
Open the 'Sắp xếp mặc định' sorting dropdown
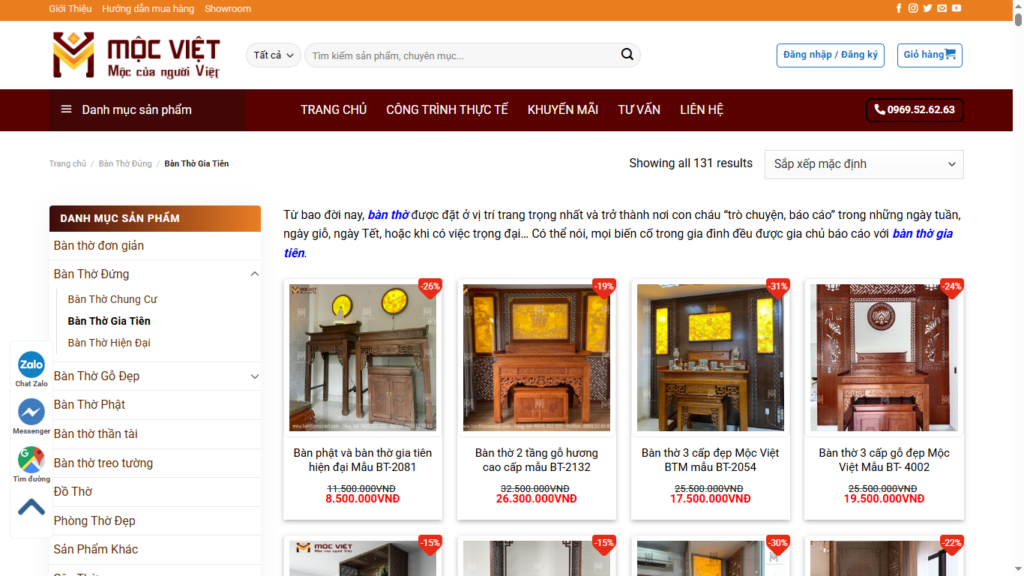click(x=864, y=164)
